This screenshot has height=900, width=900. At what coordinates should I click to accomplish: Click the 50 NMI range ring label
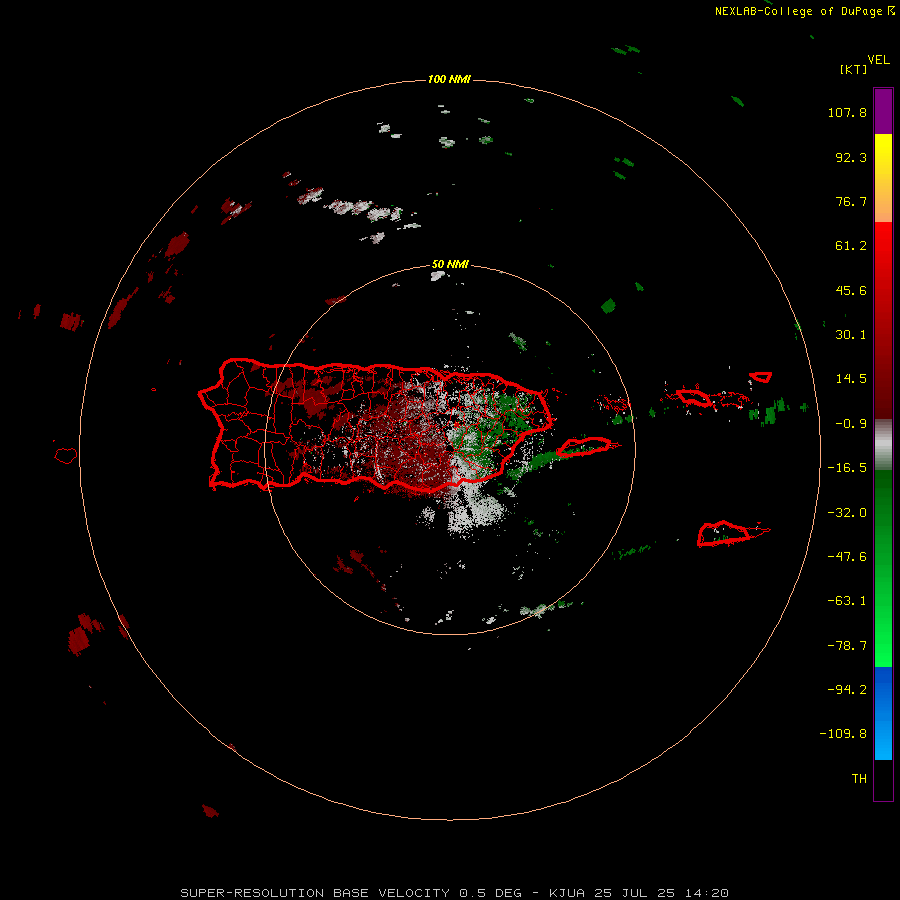point(449,265)
